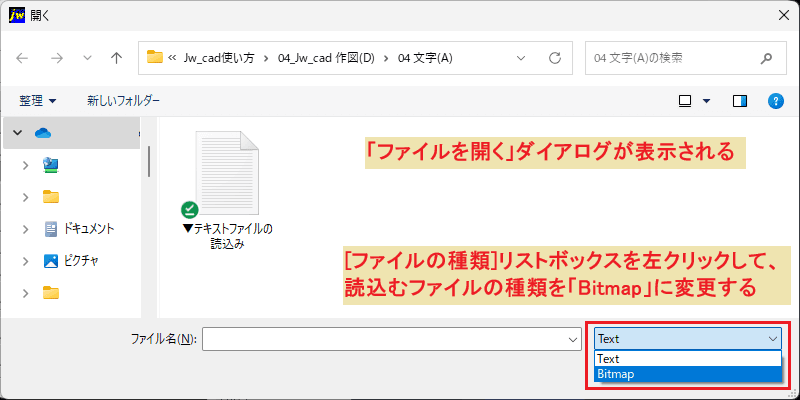Image resolution: width=800 pixels, height=400 pixels.
Task: Toggle the preview pane icon
Action: click(740, 101)
